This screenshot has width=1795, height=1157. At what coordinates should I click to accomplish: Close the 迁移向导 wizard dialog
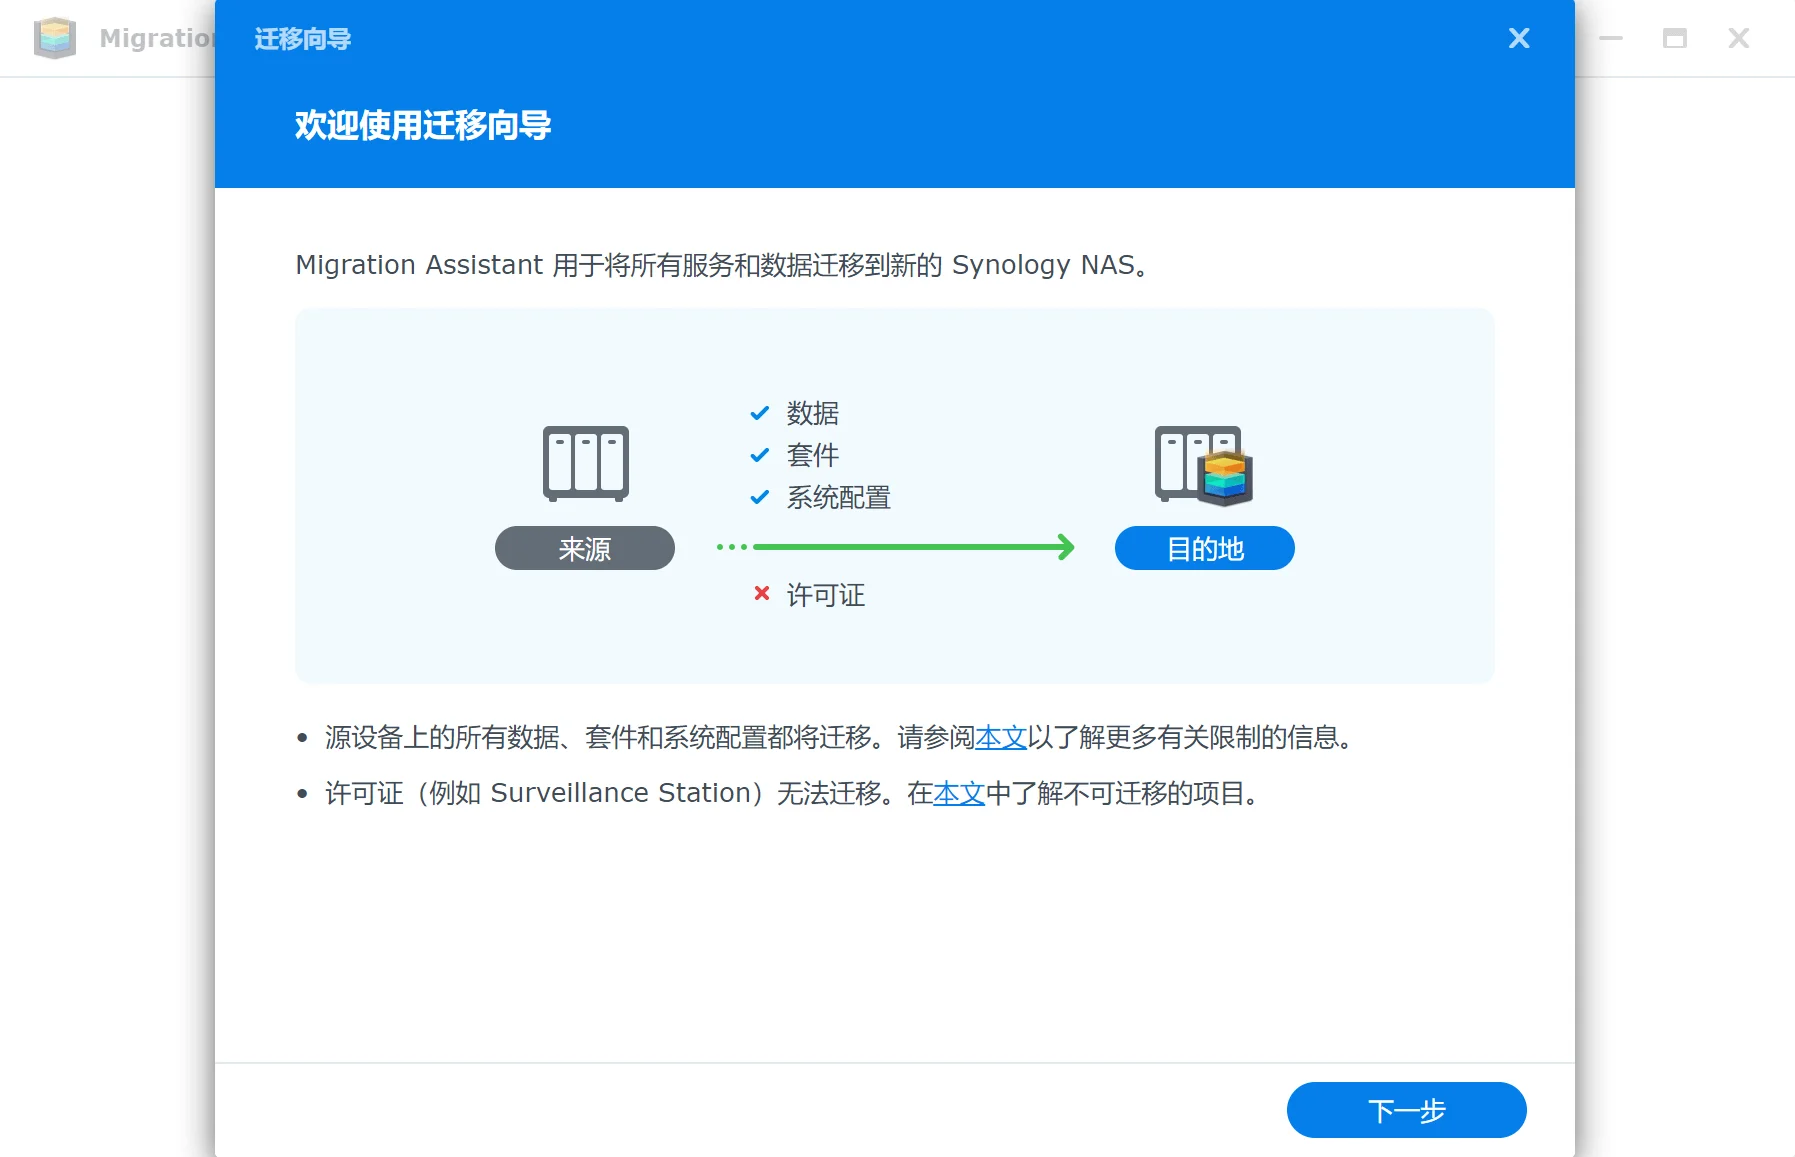pyautogui.click(x=1518, y=38)
